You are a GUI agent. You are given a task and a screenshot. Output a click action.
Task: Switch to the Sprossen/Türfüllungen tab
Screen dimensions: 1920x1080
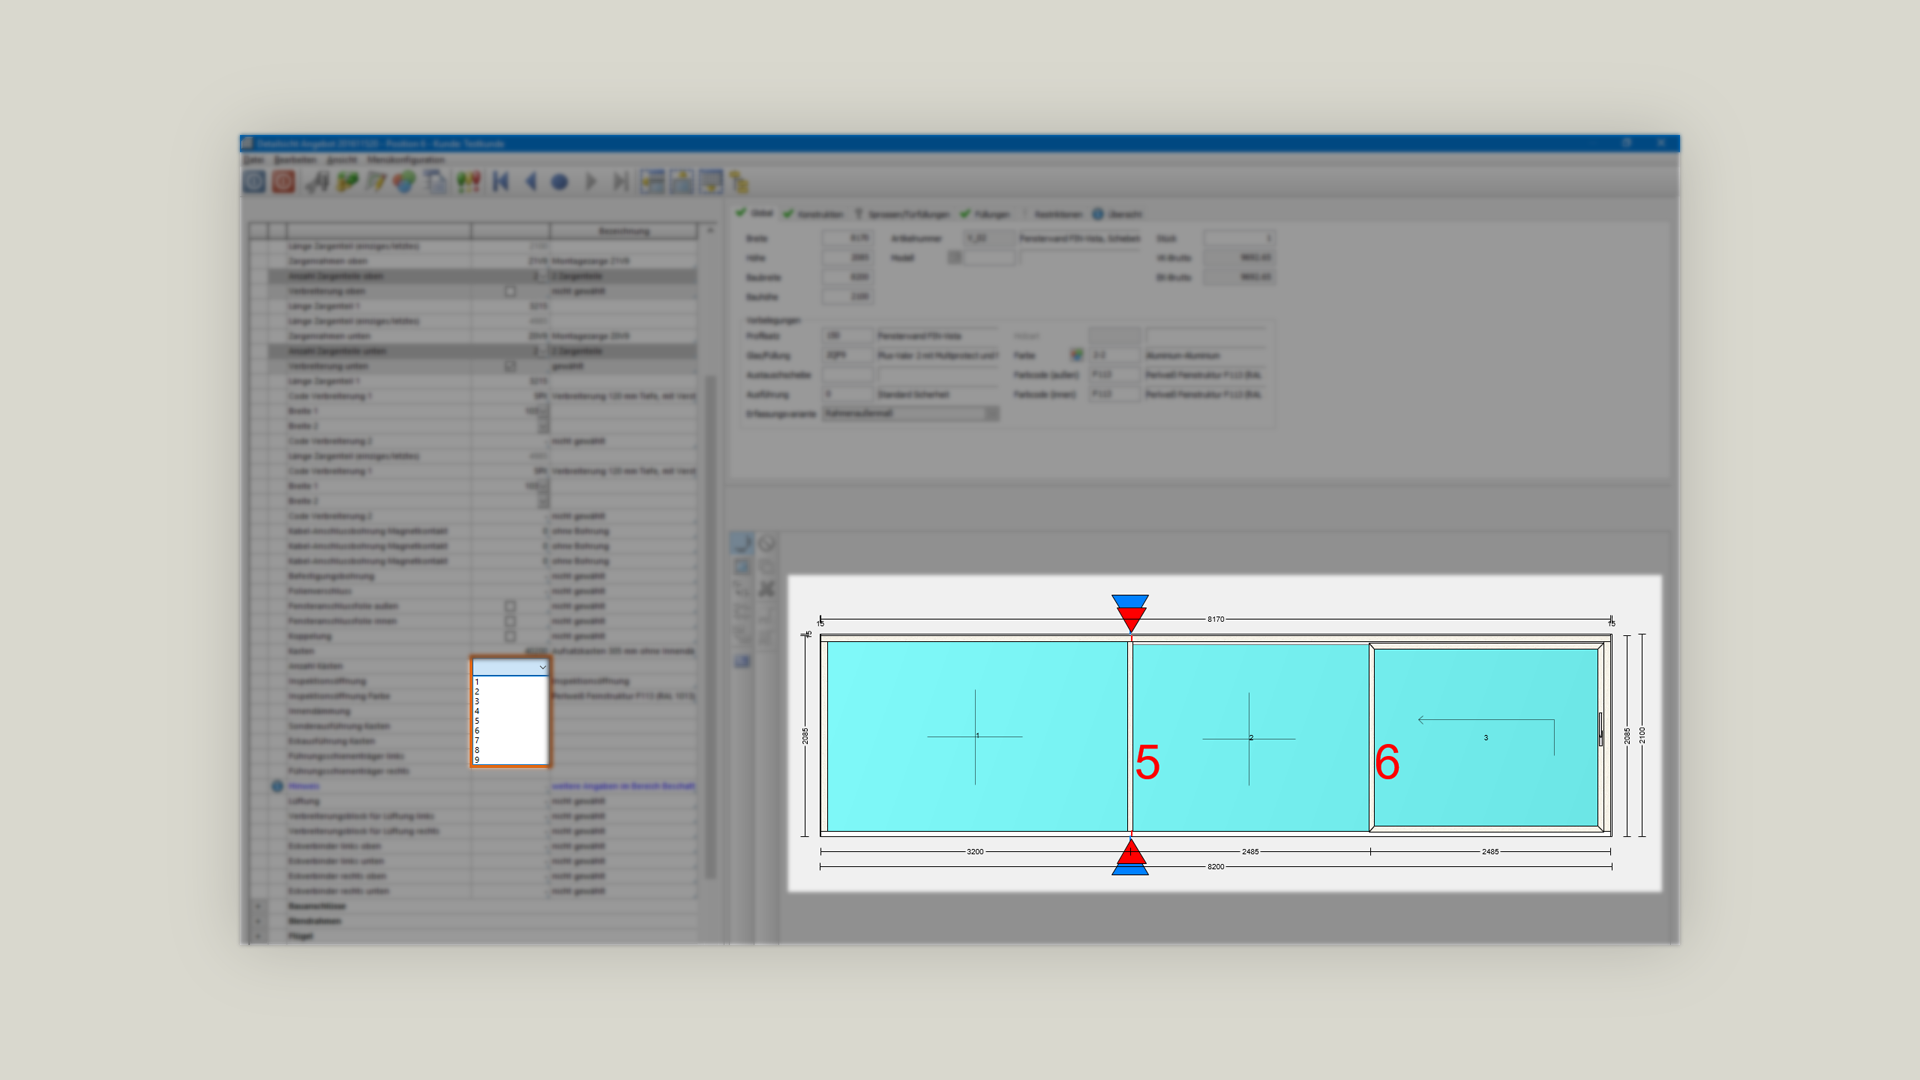[x=902, y=214]
